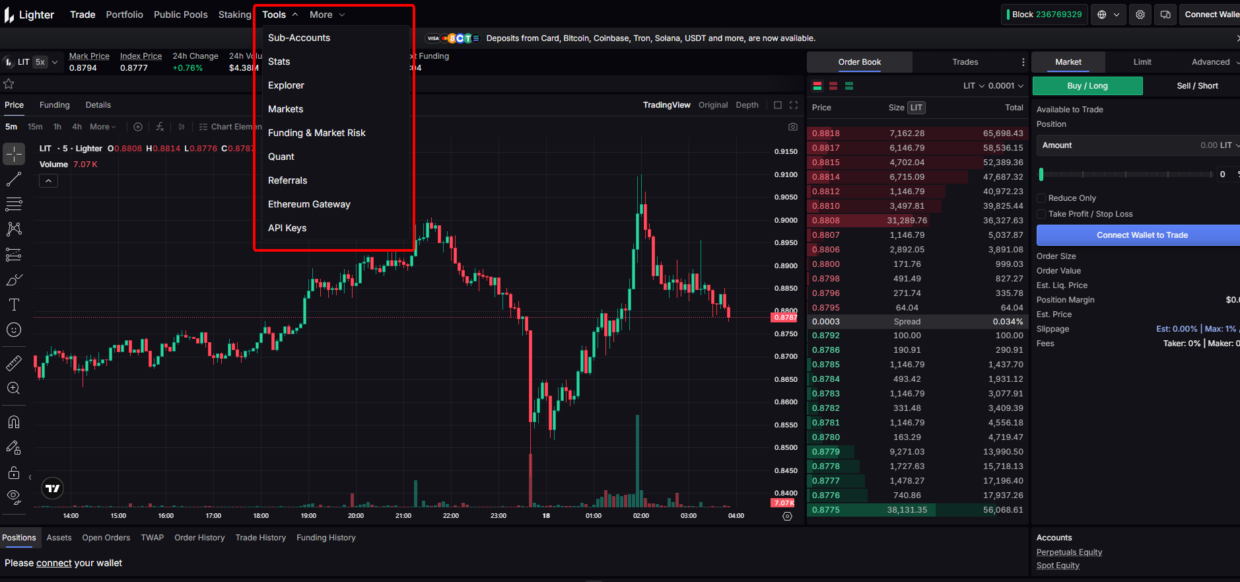Open the Fibonacci retracement tool
1240x582 pixels.
click(14, 204)
